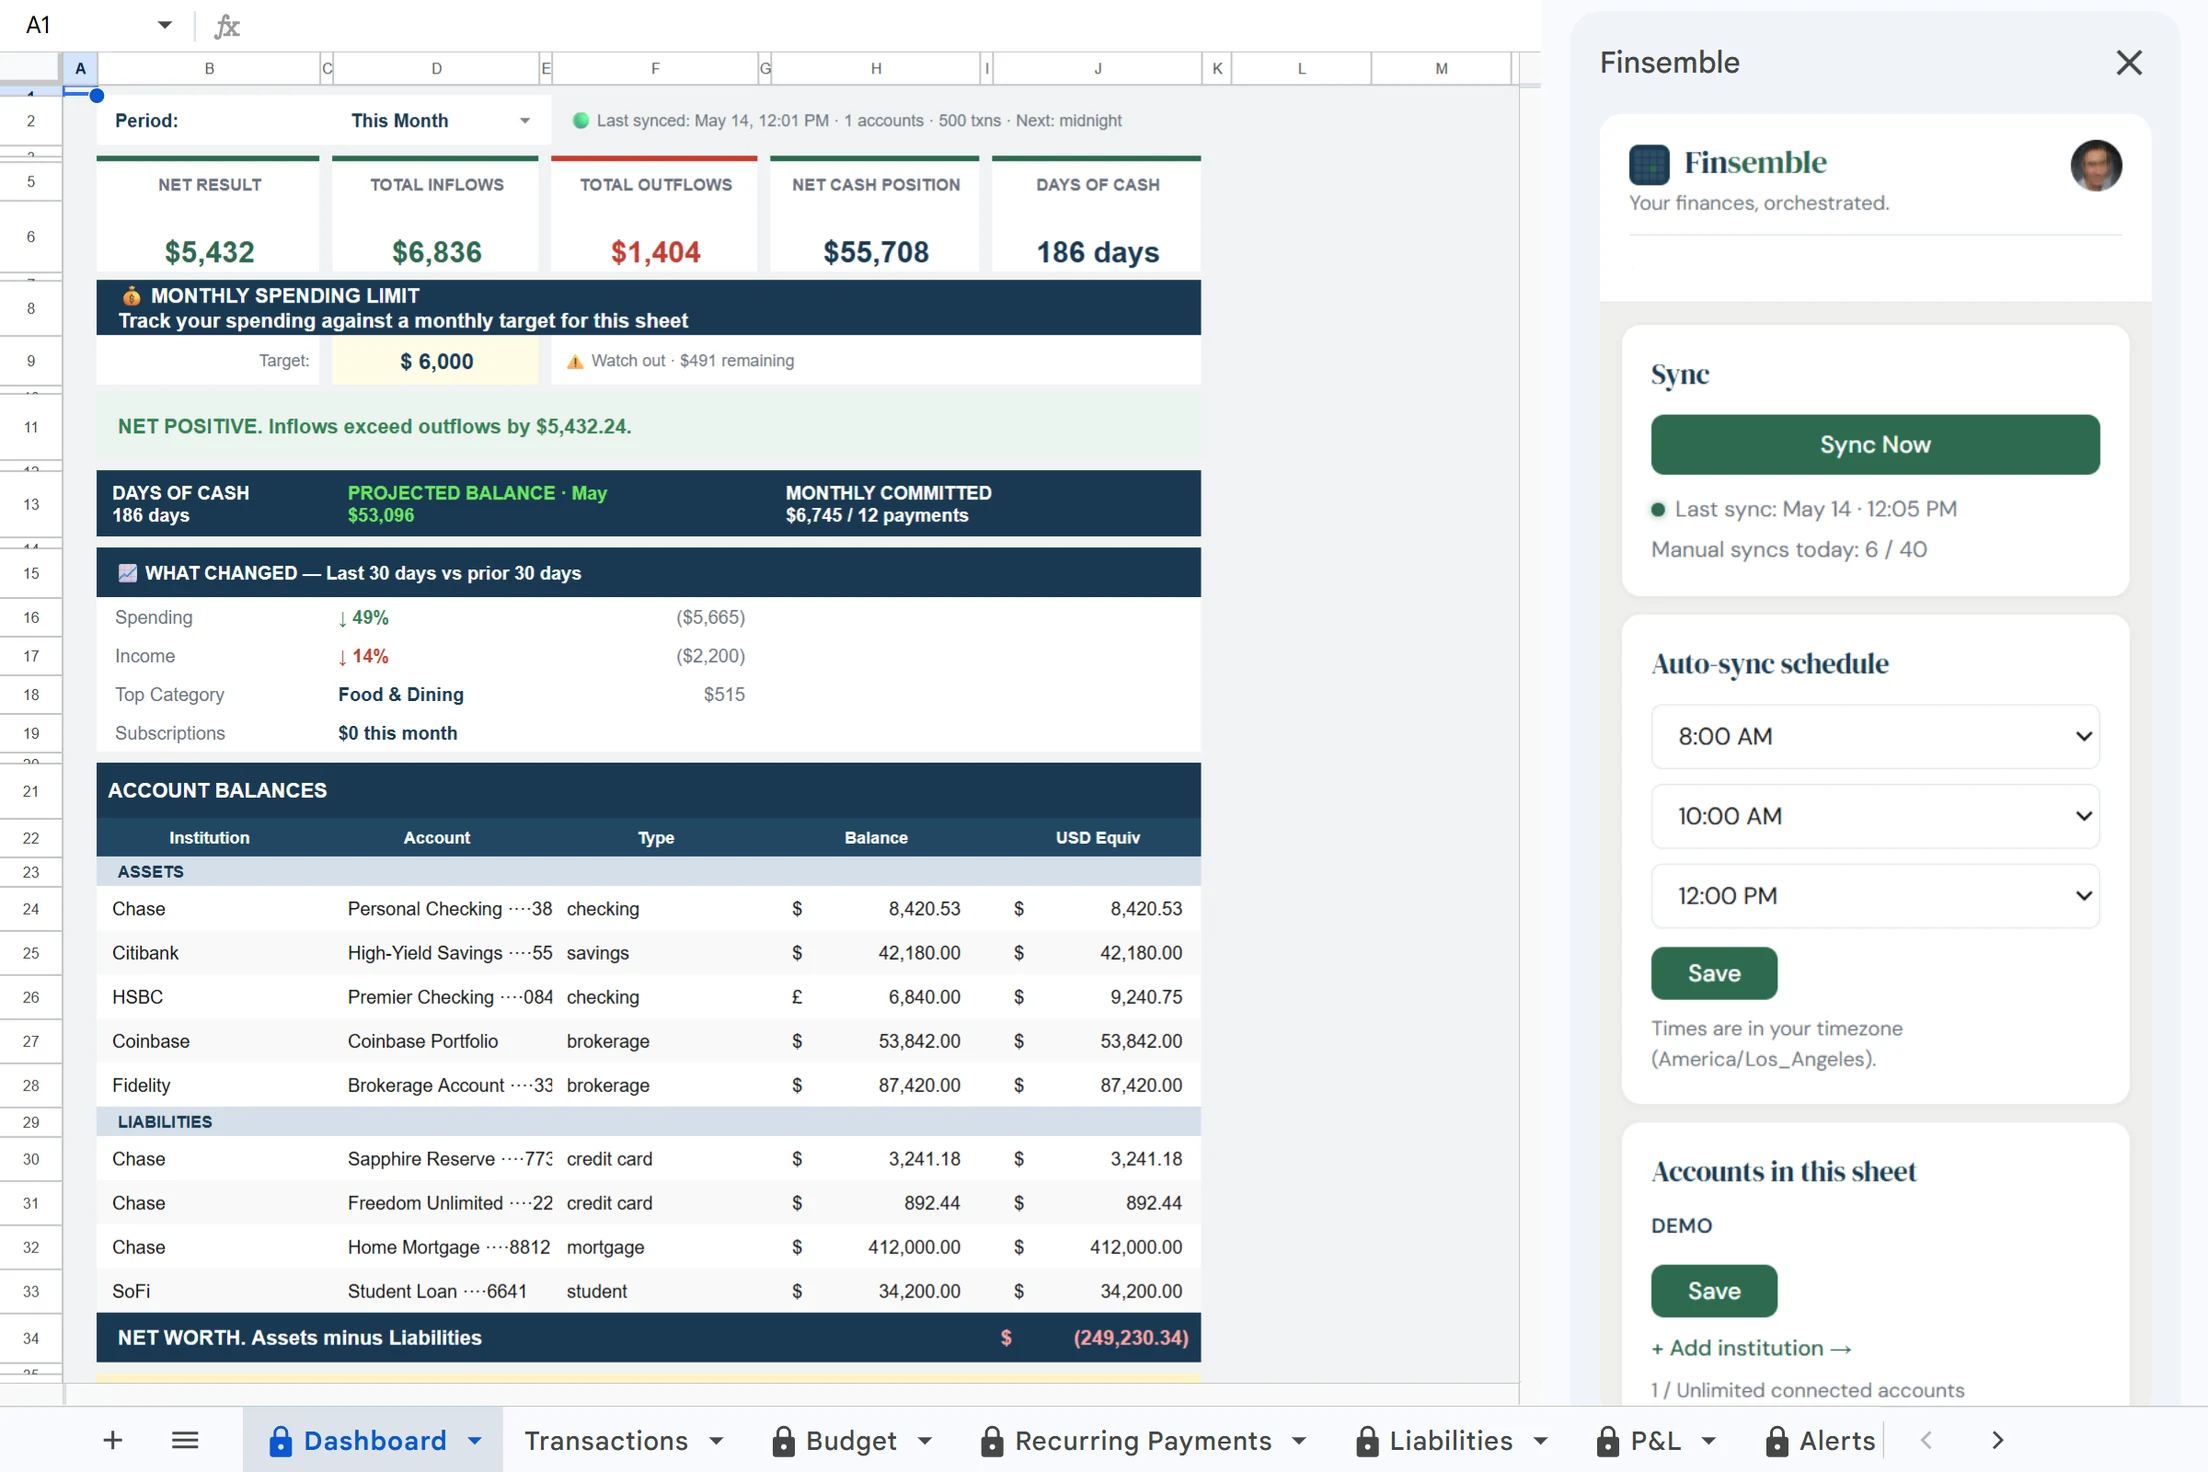
Task: Click the Alerts tab lock icon
Action: (x=1777, y=1441)
